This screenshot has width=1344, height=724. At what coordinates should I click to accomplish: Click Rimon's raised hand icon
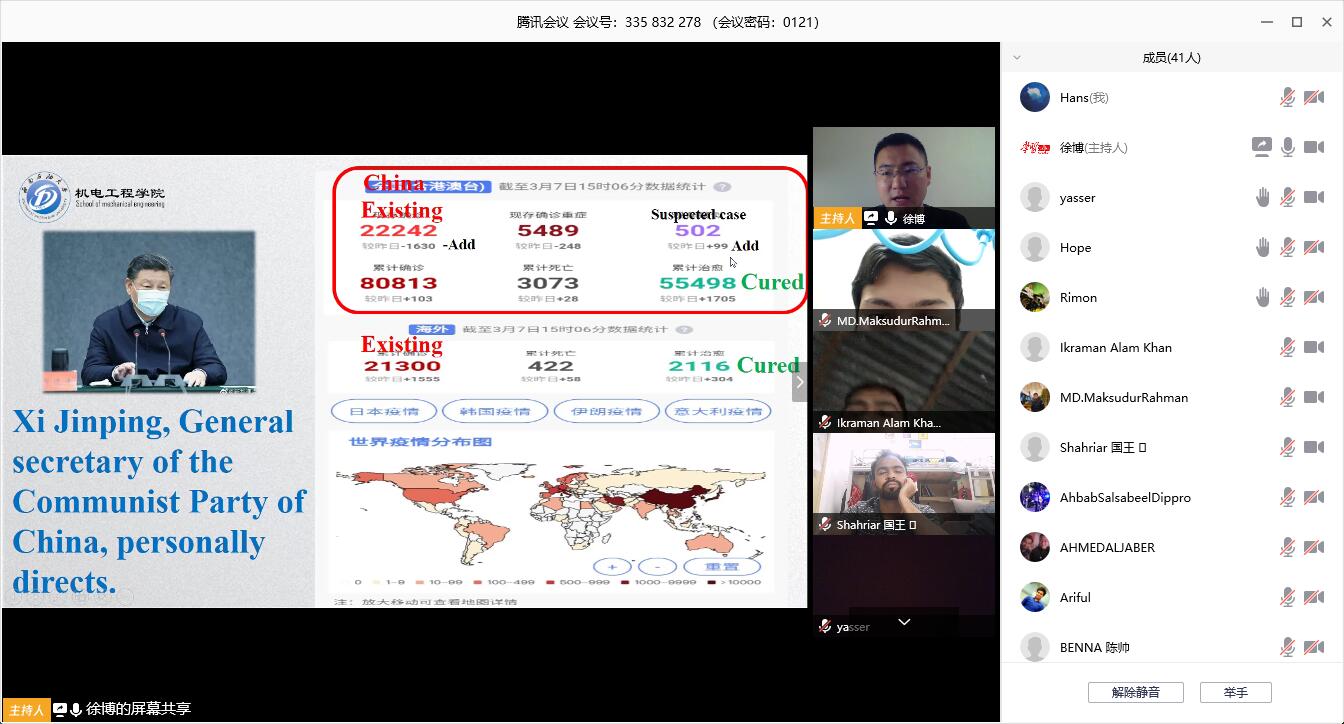[1263, 298]
